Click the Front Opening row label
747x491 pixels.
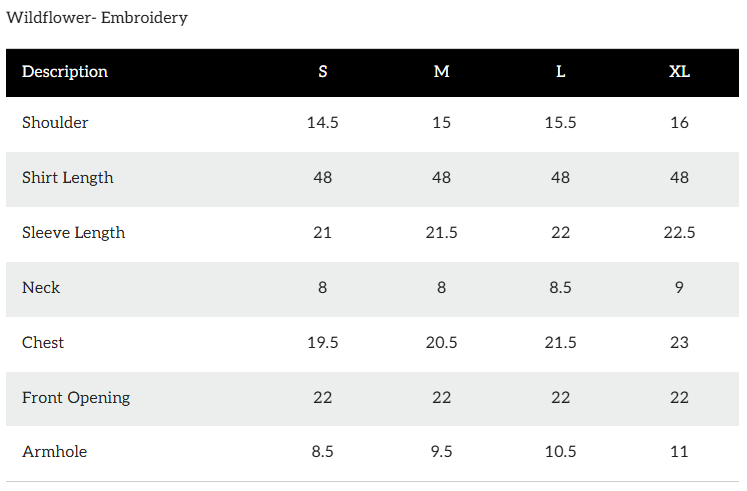(76, 398)
